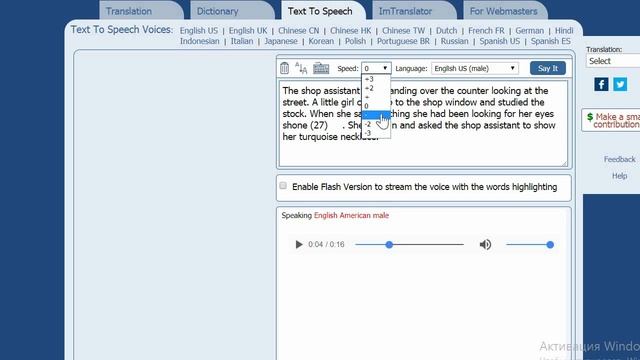Select German voice link

pos(529,31)
